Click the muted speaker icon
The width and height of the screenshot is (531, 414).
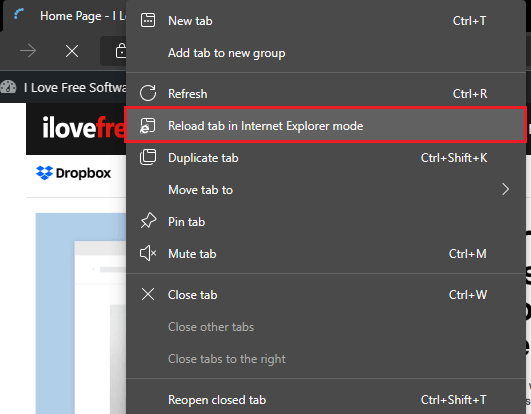point(148,253)
